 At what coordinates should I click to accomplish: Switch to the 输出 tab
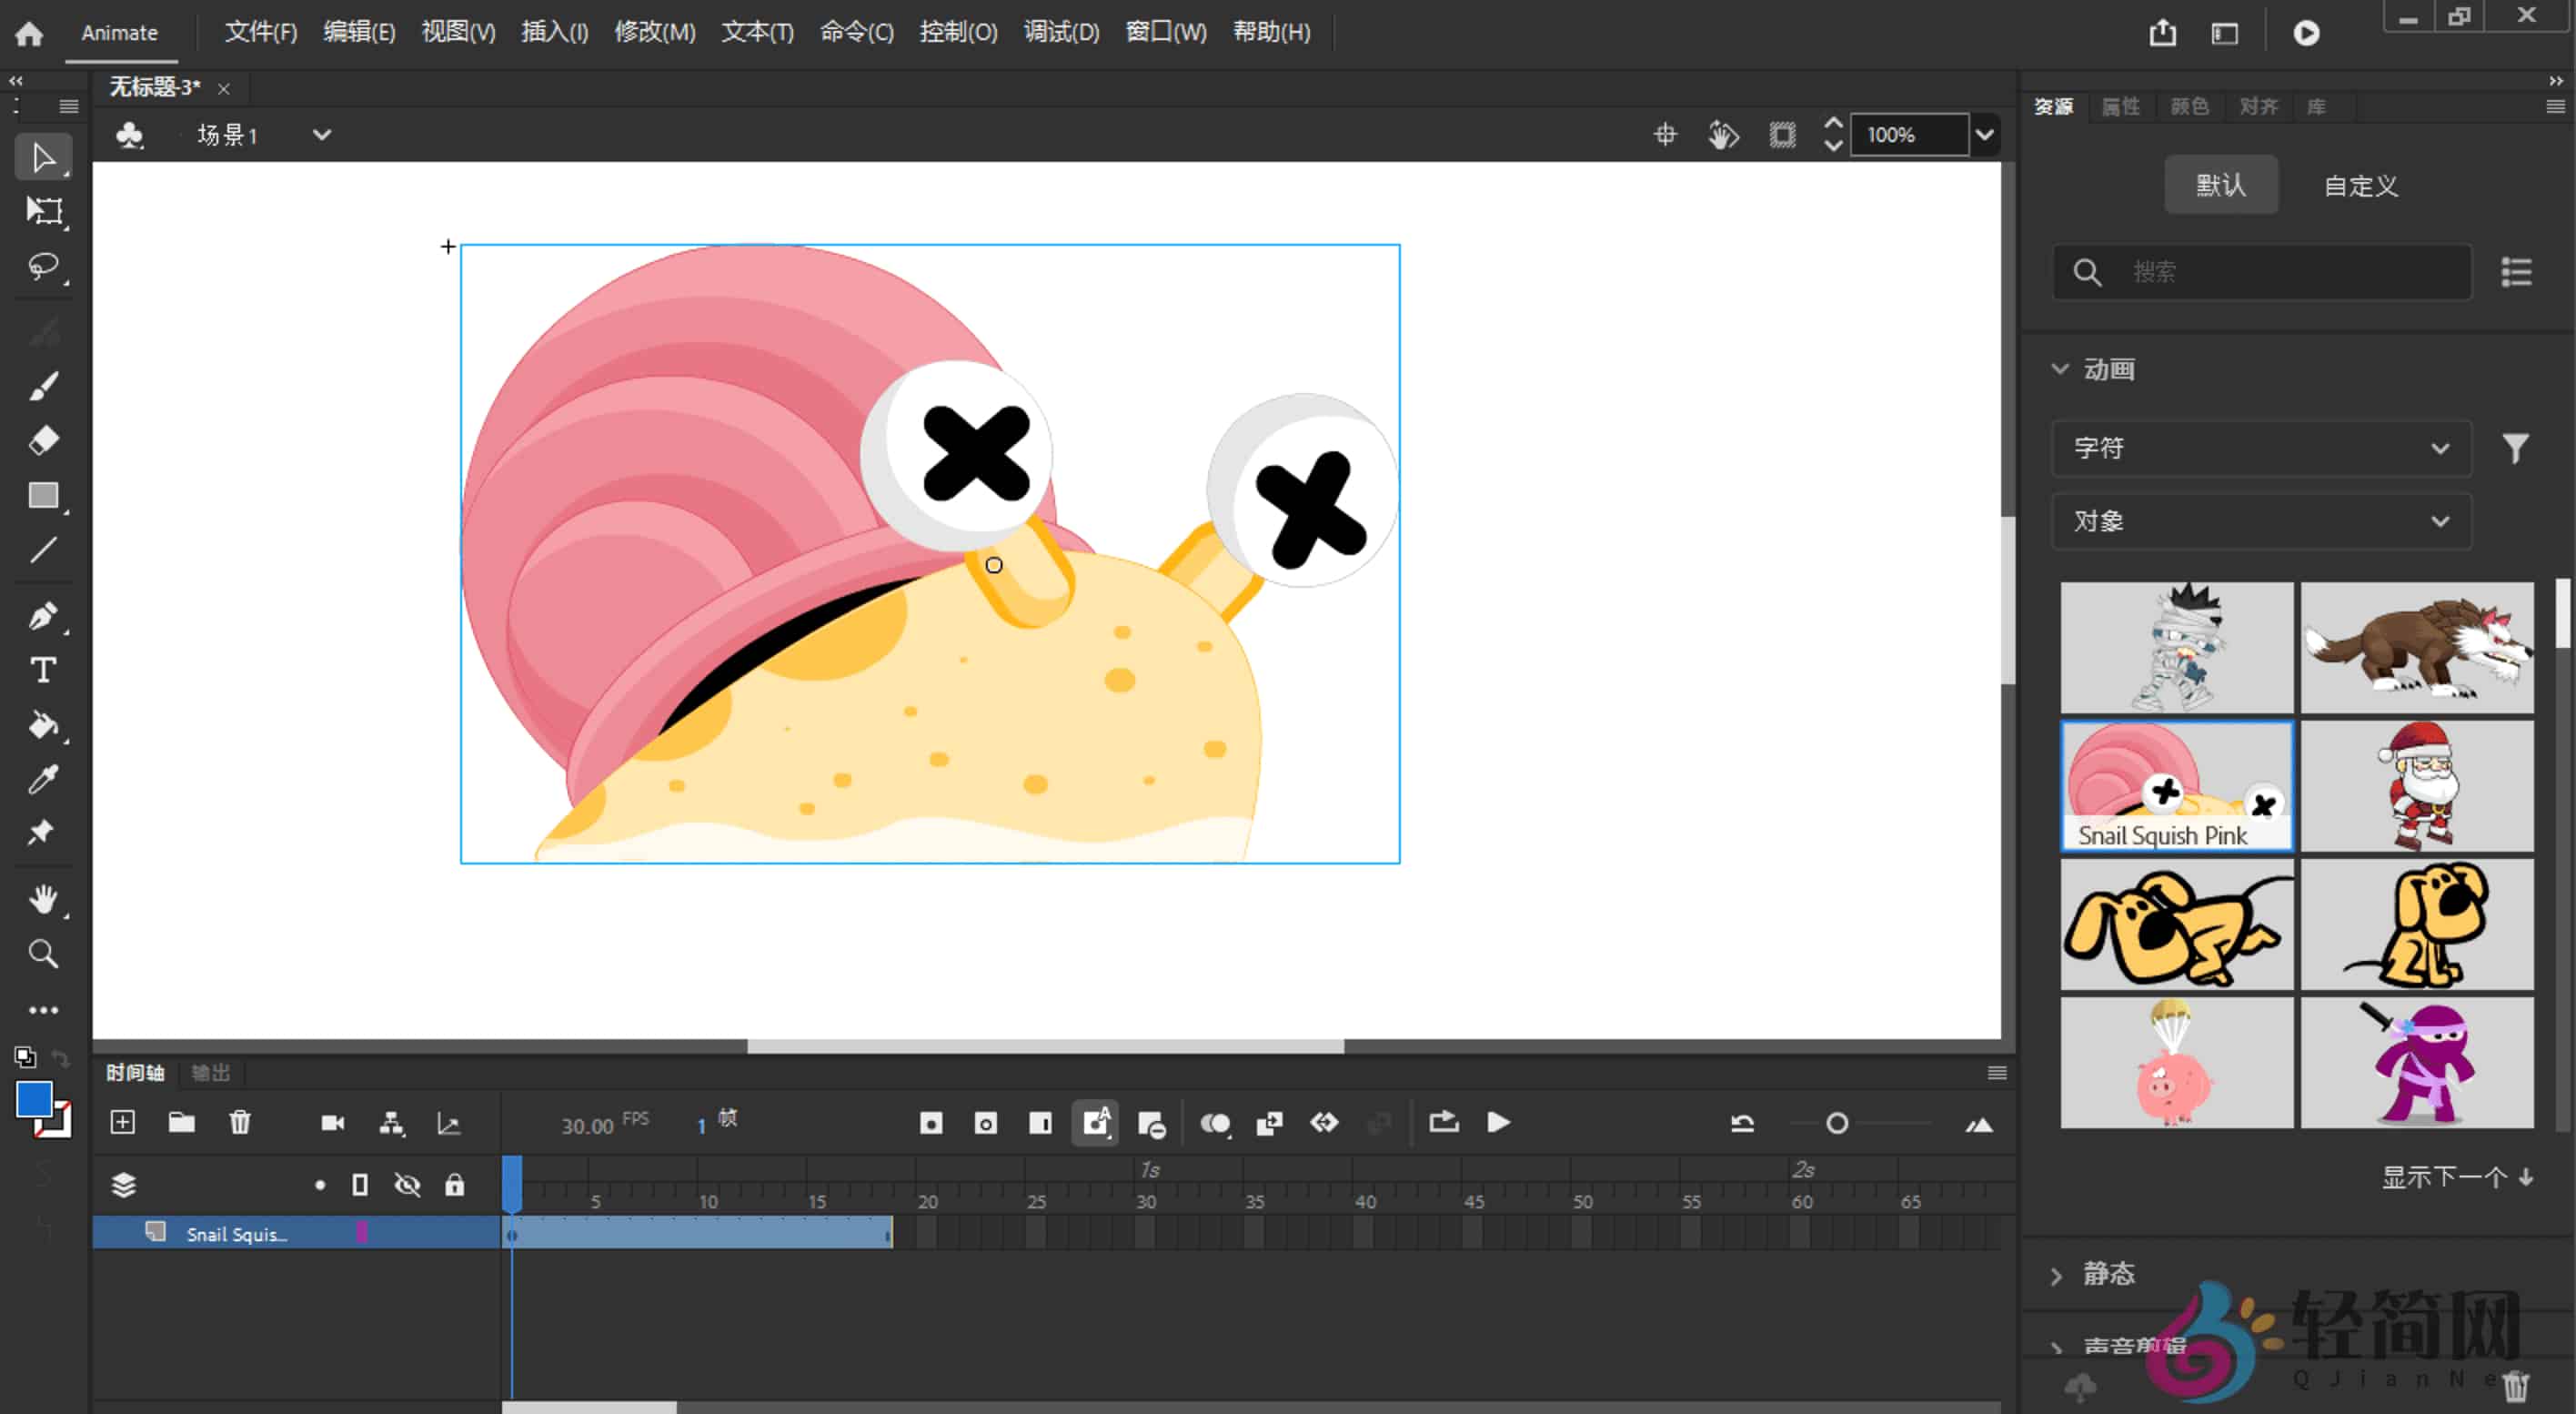[x=211, y=1072]
